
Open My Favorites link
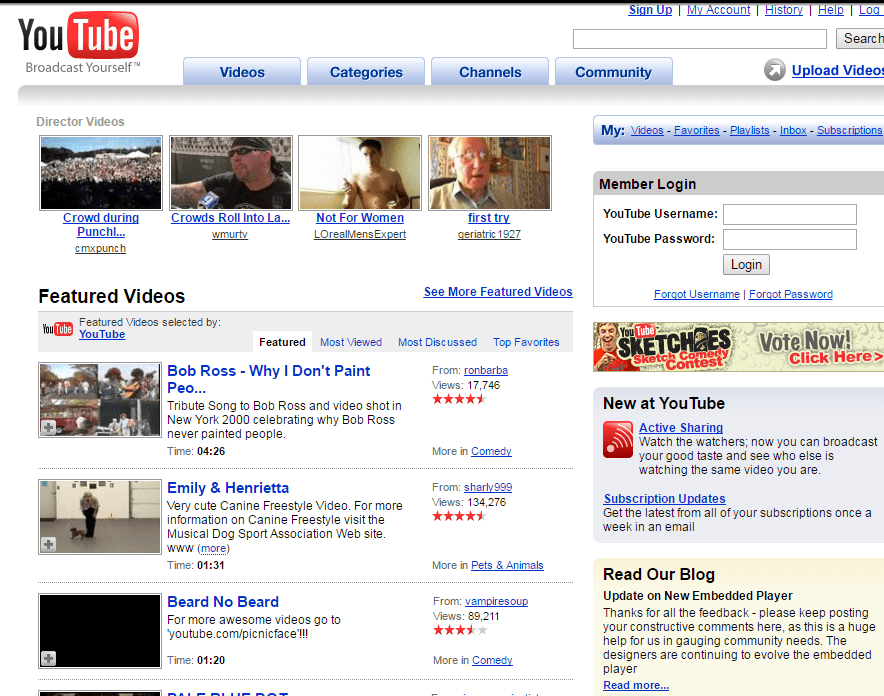click(x=696, y=130)
